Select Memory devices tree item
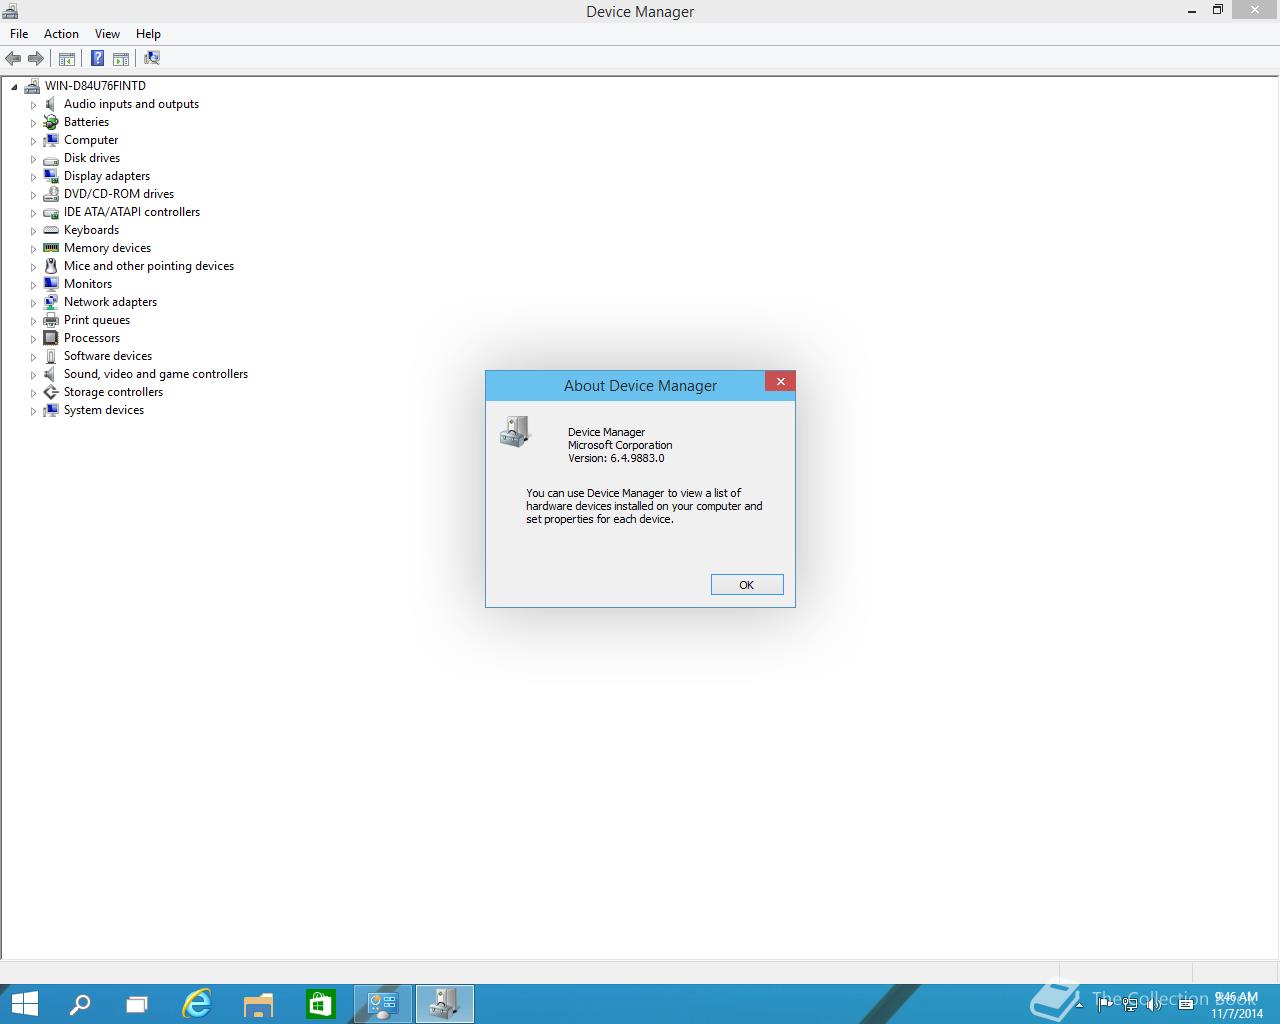Image resolution: width=1280 pixels, height=1024 pixels. (108, 248)
